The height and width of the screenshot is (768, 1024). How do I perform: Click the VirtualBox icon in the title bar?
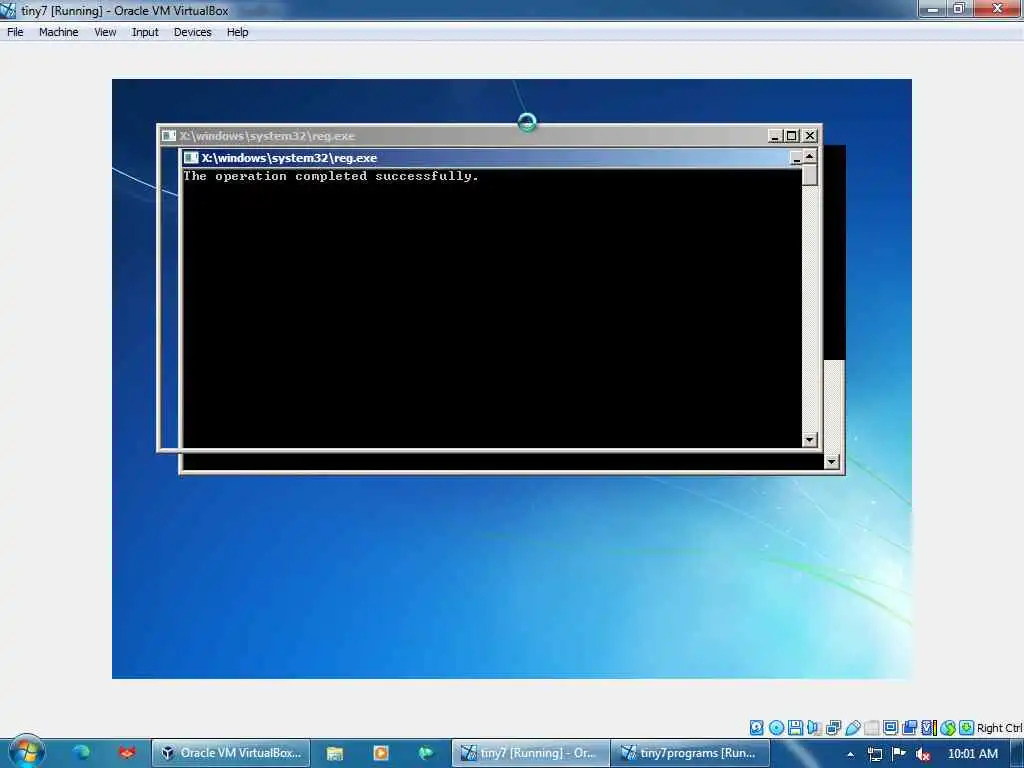tap(8, 10)
